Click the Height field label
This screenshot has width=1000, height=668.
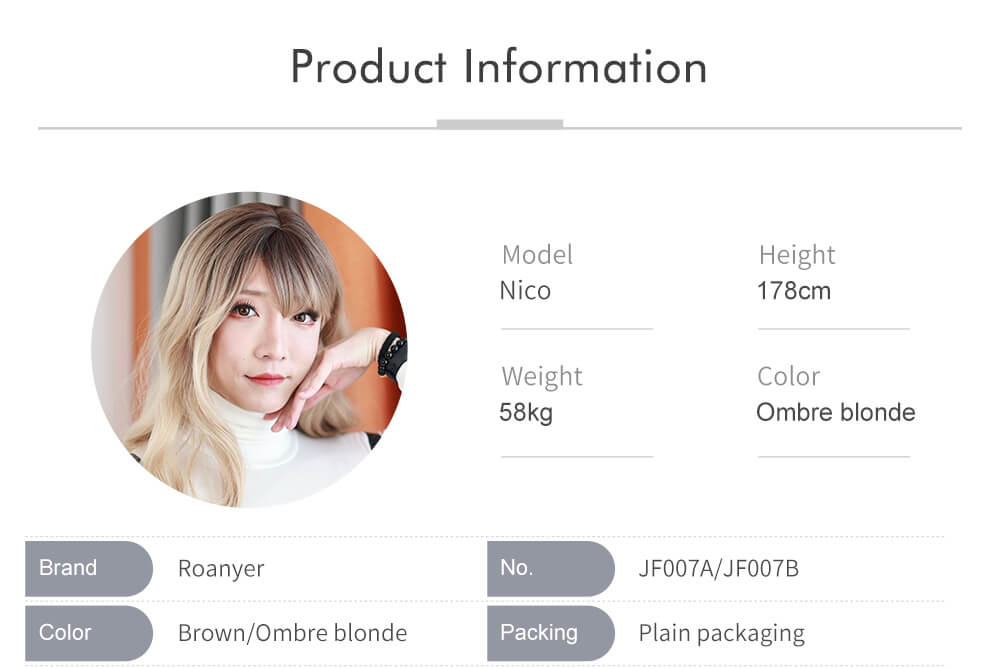point(797,256)
